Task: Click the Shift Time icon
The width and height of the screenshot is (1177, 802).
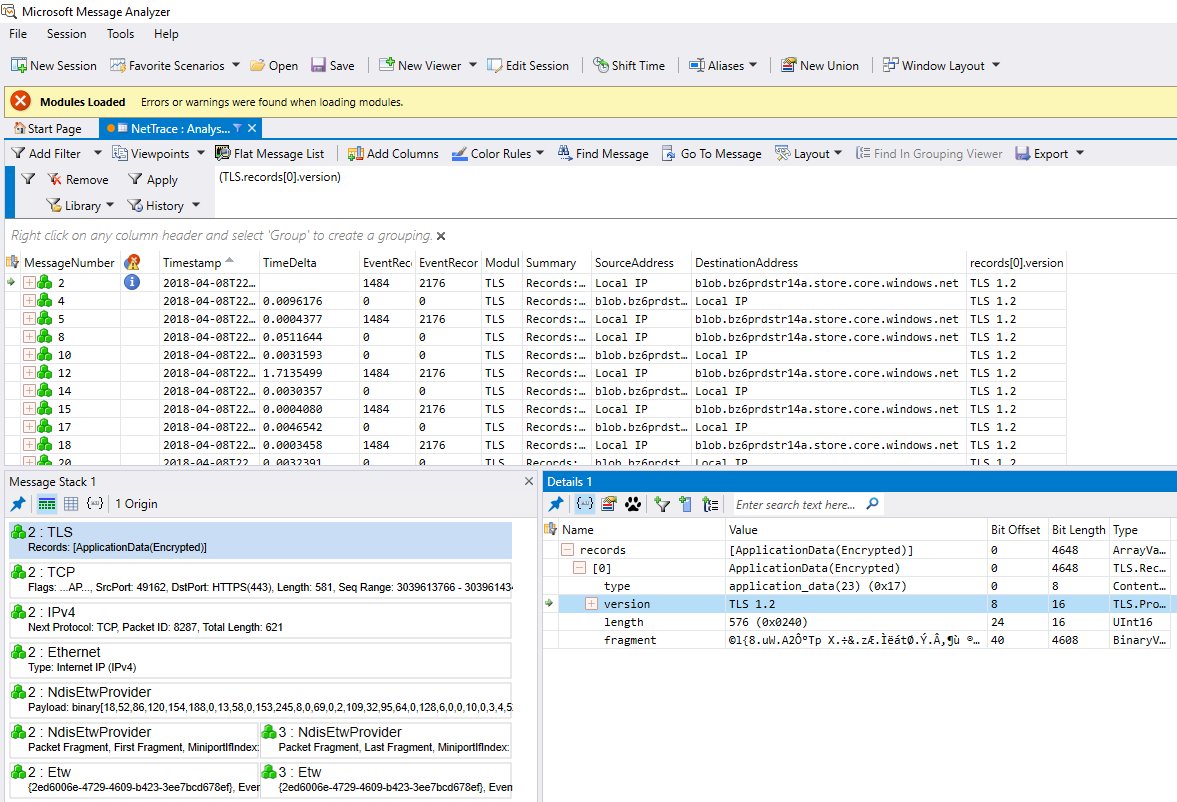Action: pos(601,65)
